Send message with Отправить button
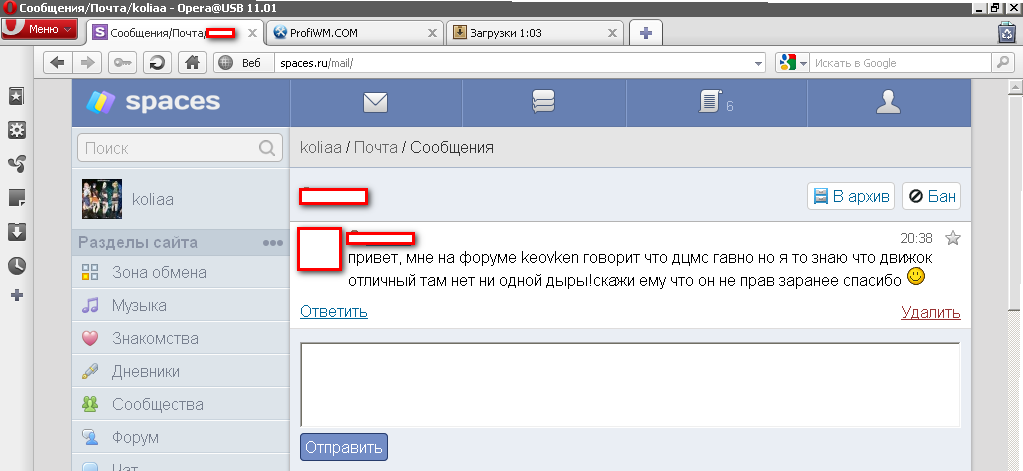 coord(344,448)
